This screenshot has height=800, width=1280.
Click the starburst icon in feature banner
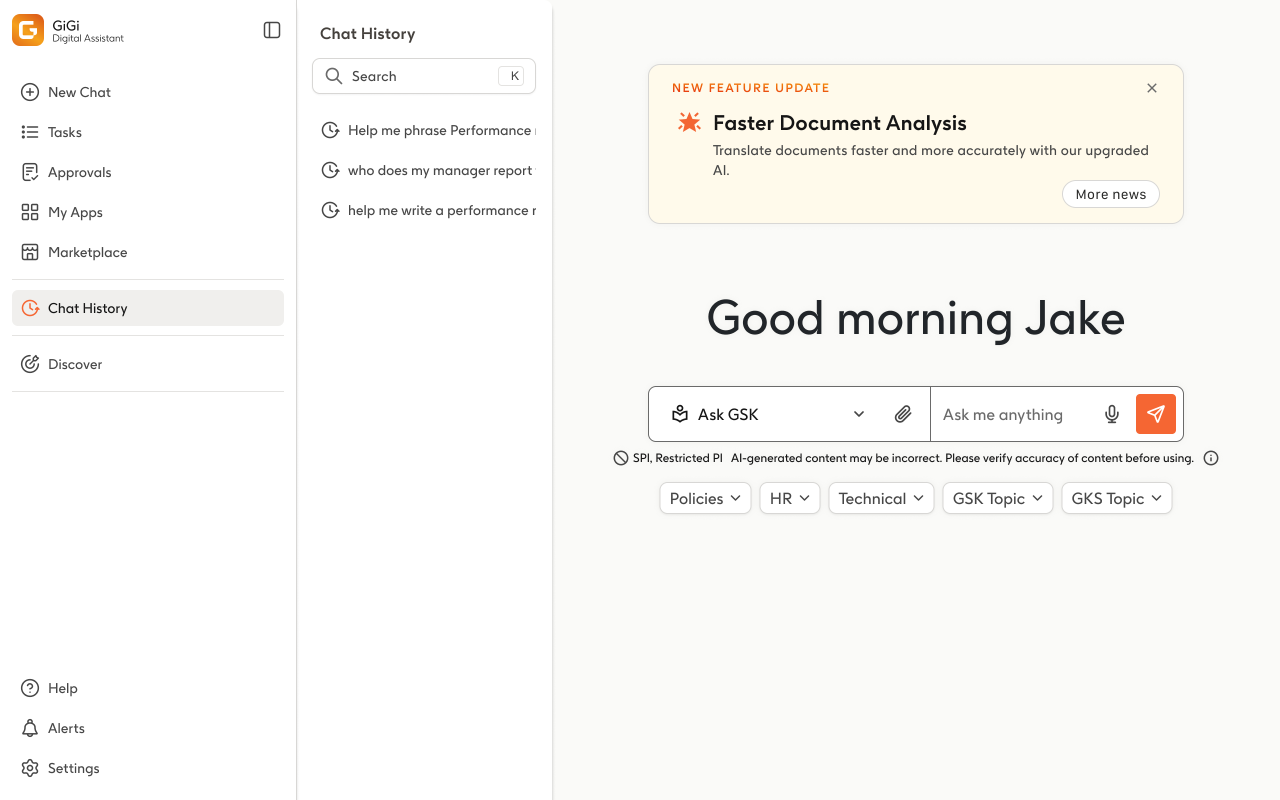[689, 123]
